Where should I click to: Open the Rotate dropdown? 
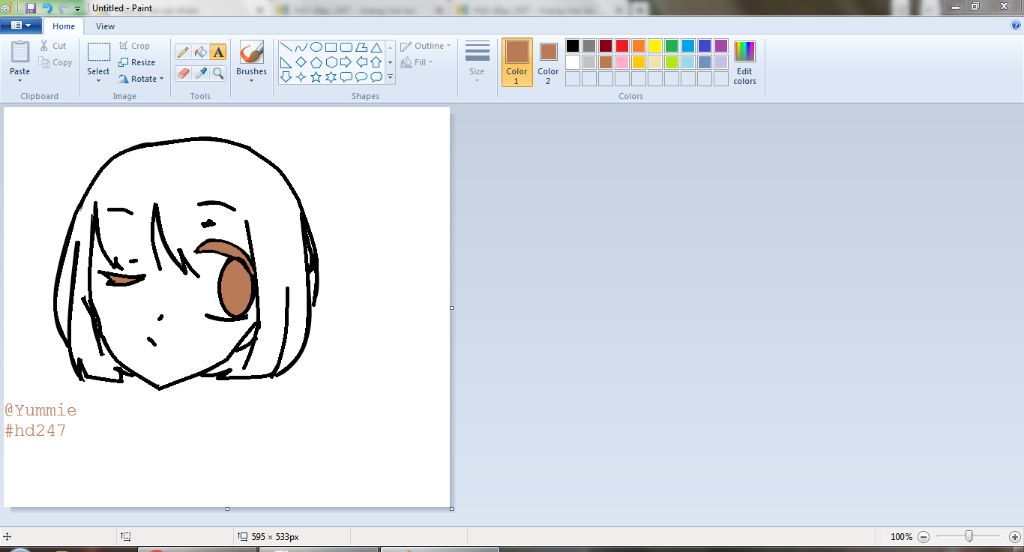click(x=141, y=78)
